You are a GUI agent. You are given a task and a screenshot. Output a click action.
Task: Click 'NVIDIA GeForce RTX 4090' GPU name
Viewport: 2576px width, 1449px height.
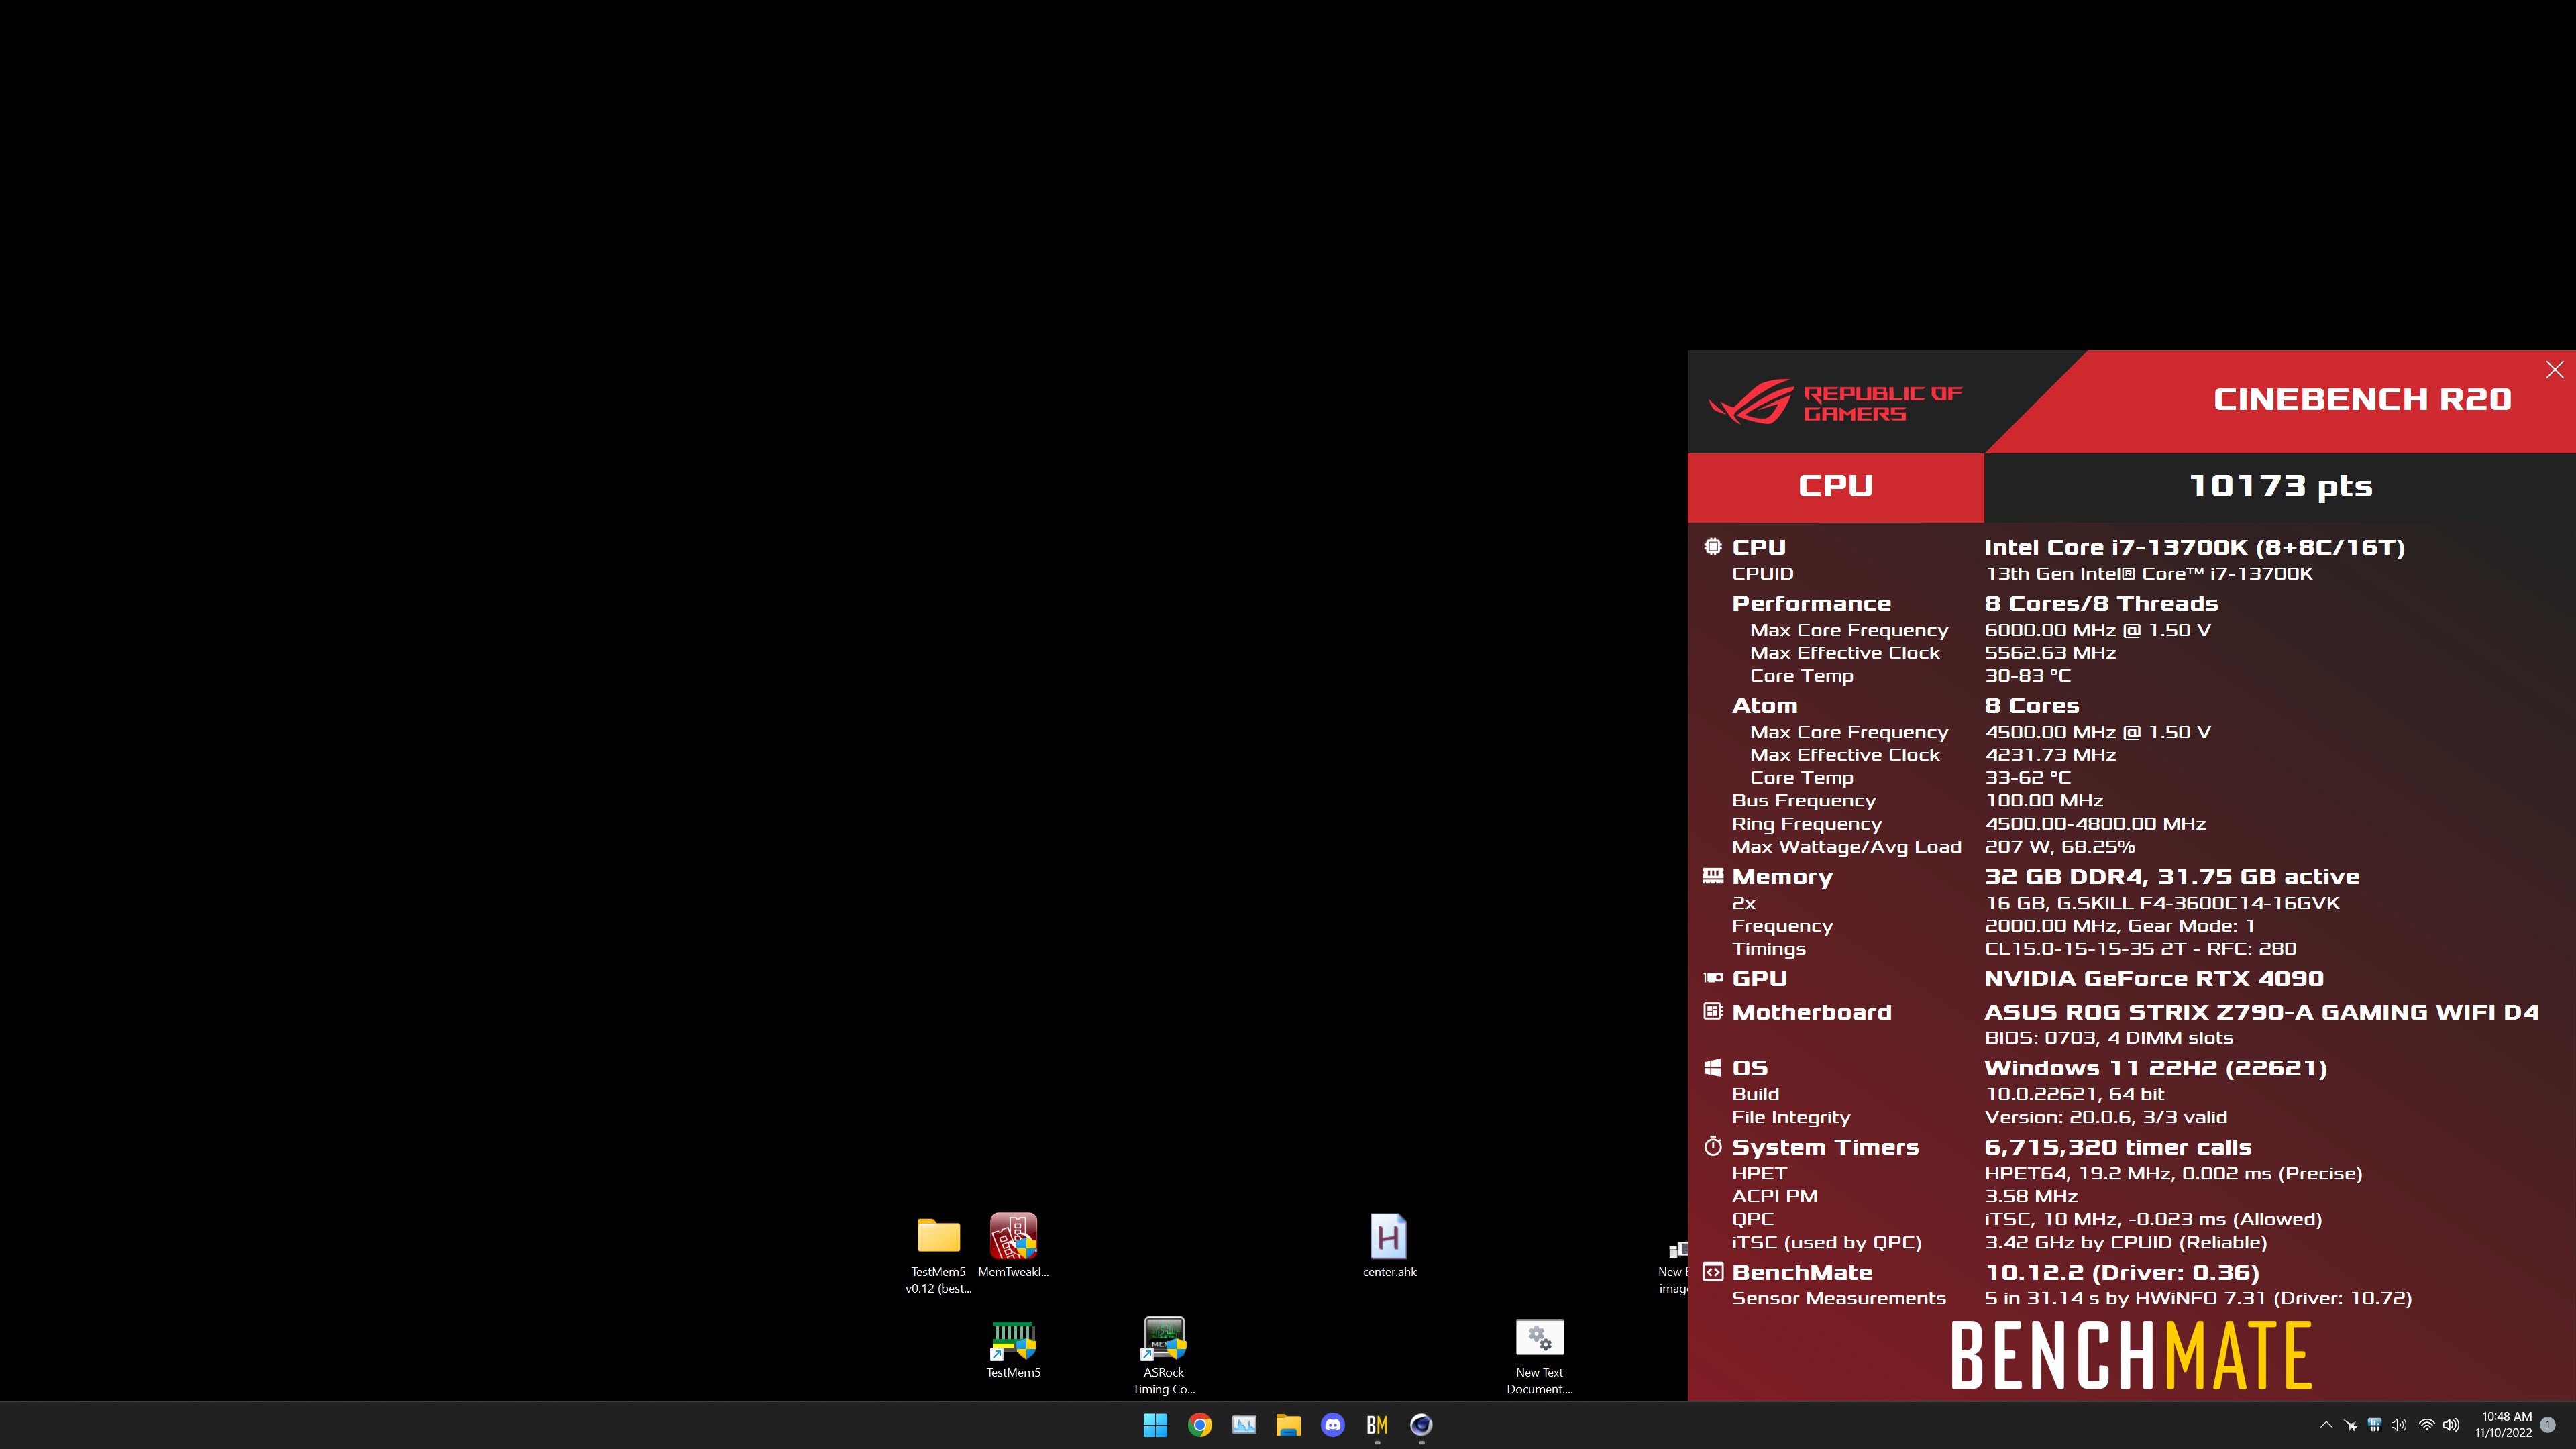pyautogui.click(x=2154, y=978)
